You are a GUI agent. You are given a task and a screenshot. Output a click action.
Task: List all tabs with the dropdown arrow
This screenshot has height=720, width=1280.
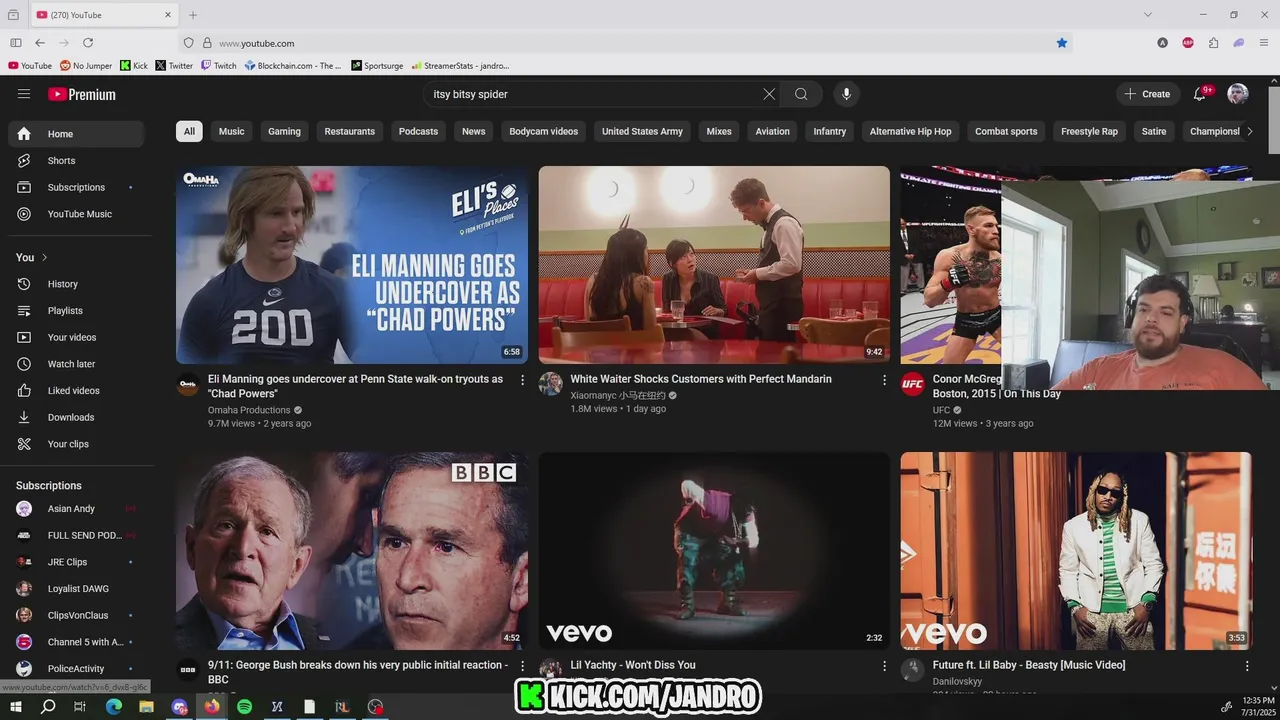click(x=1148, y=15)
